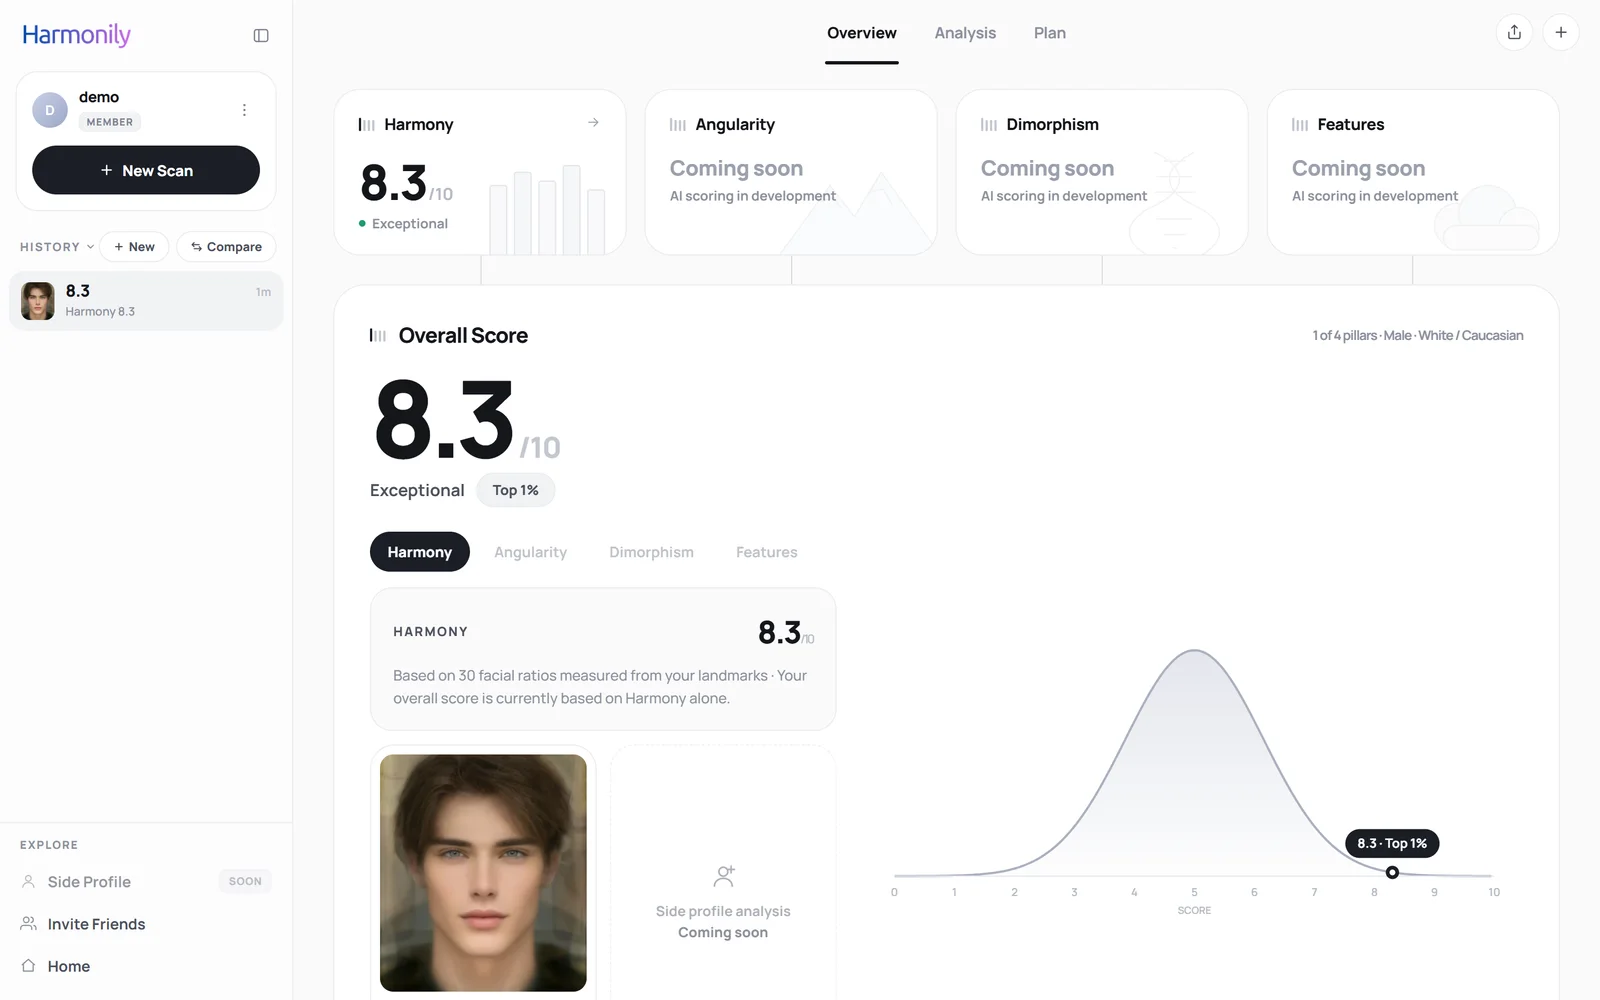1600x1000 pixels.
Task: Expand the HISTORY dropdown chevron
Action: tap(90, 247)
